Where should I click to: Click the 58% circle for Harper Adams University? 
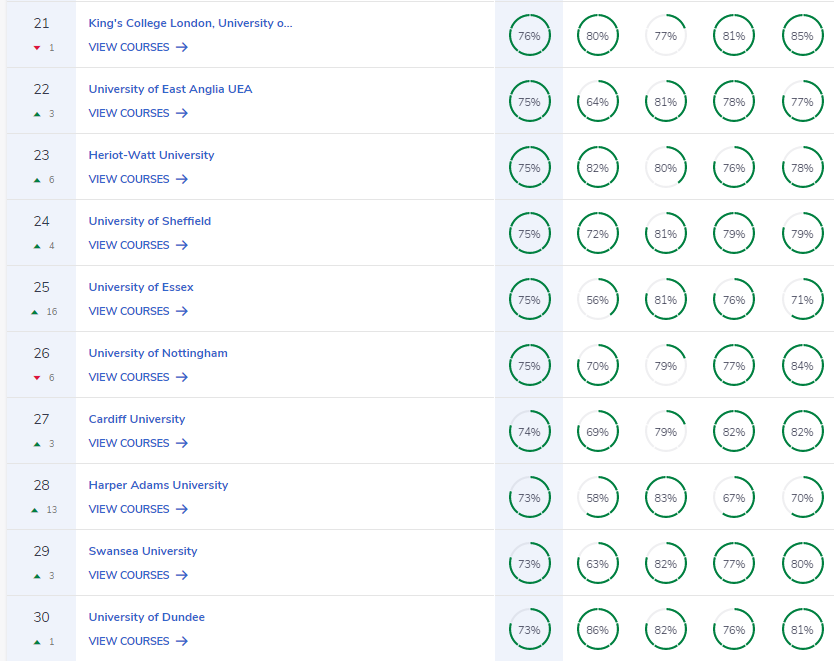(x=598, y=497)
